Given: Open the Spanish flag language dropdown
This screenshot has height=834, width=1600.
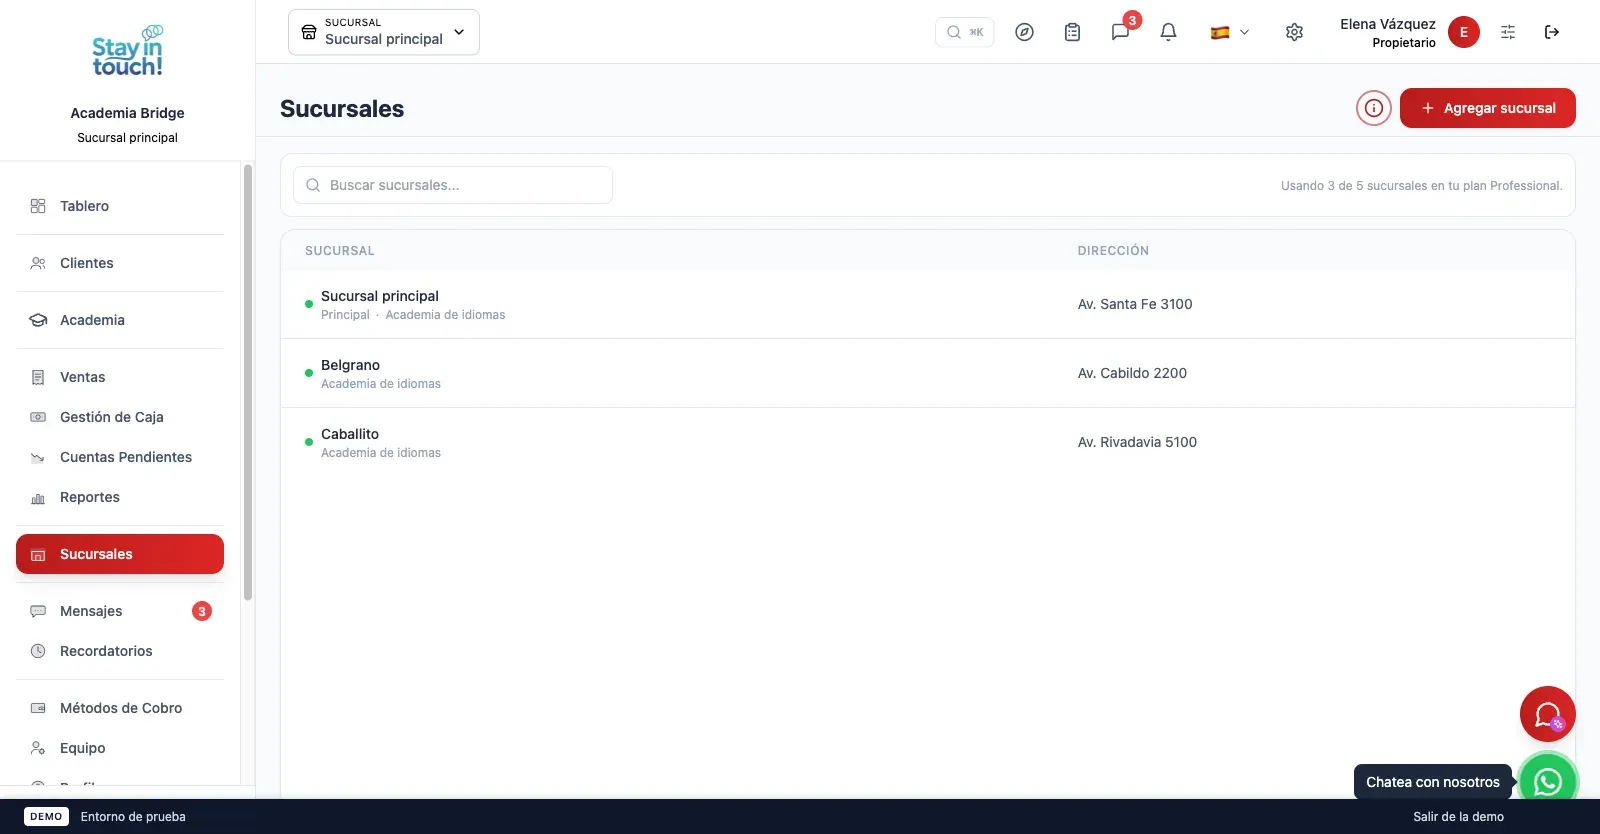Looking at the screenshot, I should [1230, 32].
